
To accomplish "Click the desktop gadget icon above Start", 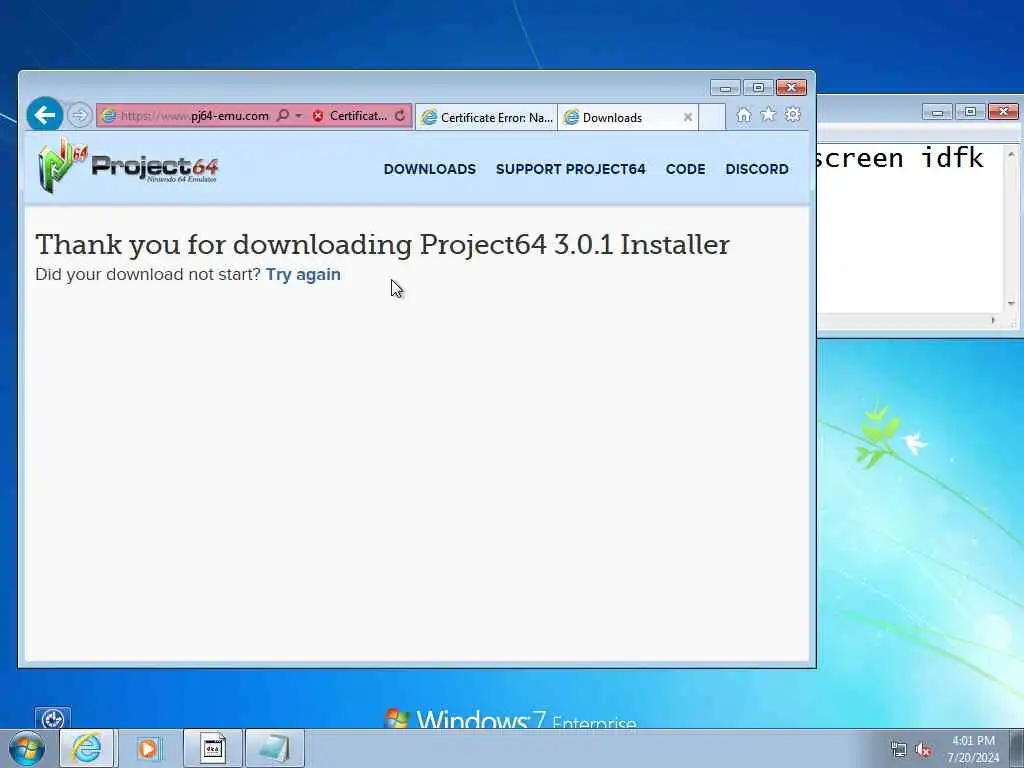I will (53, 718).
